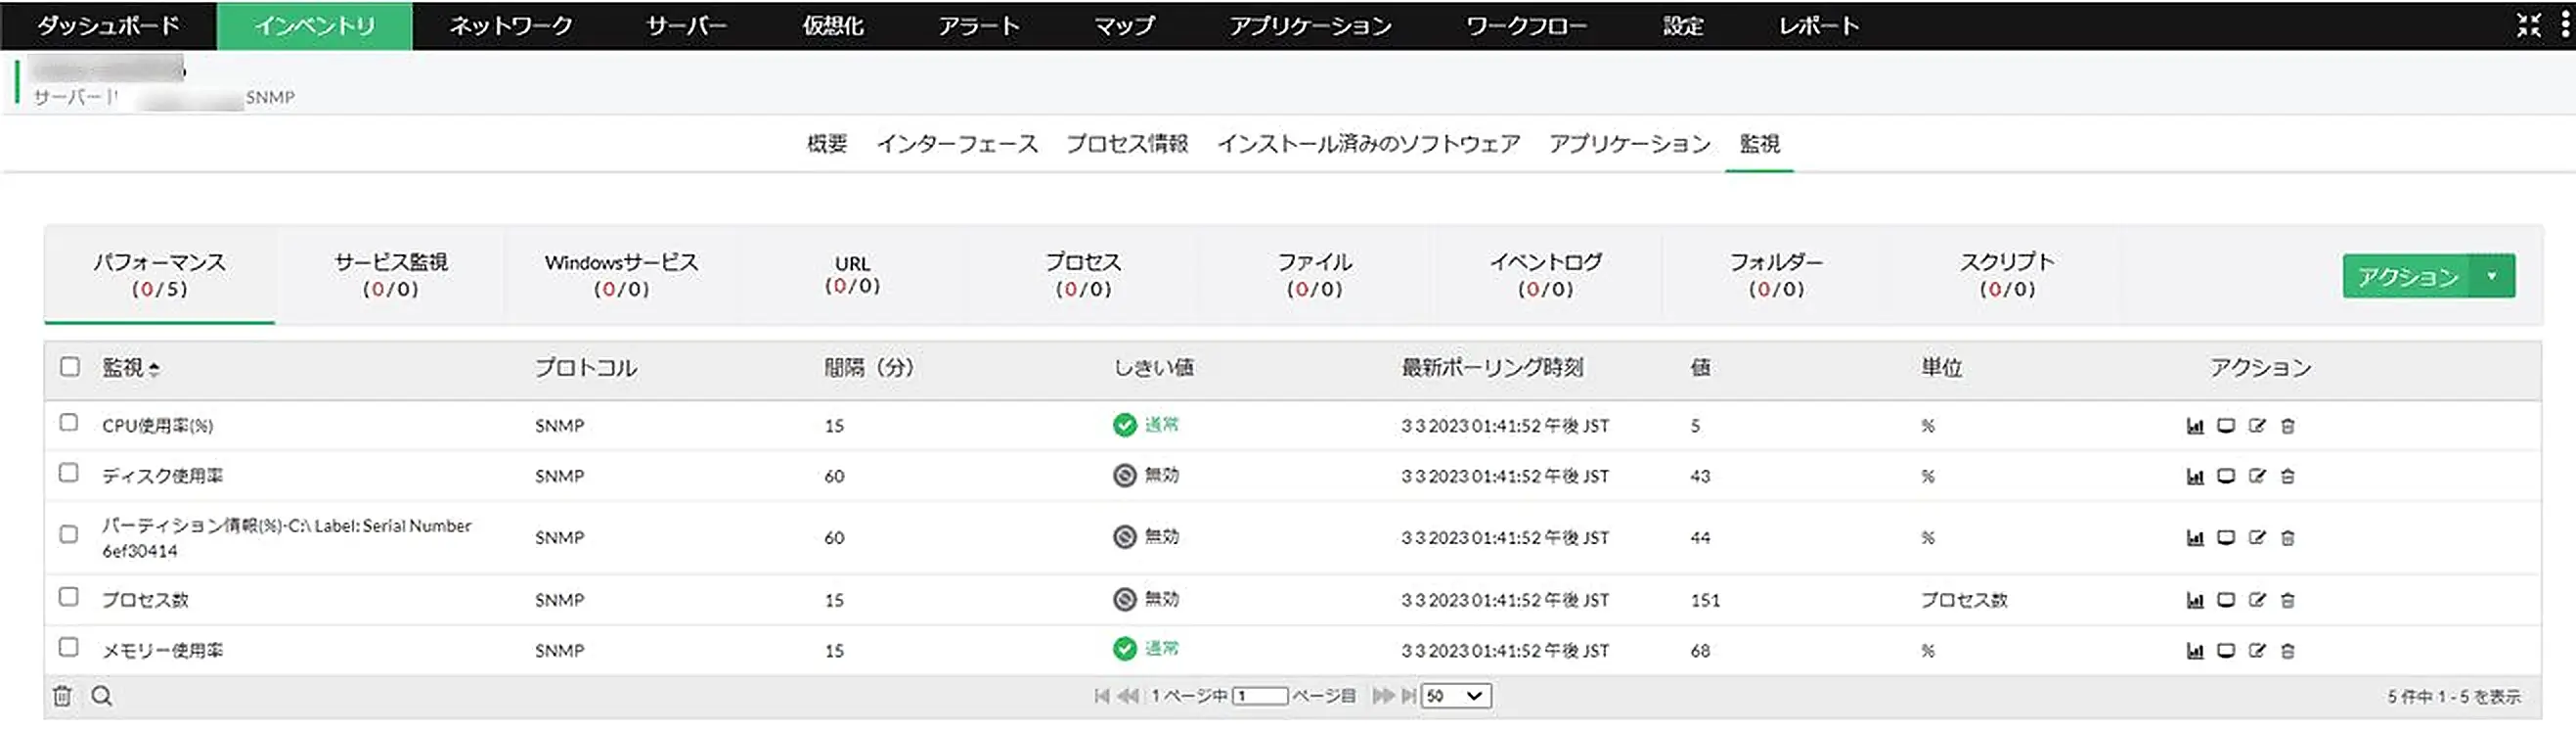Click monitor icon in パーティション情報 row
Screen dimensions: 2576x730
tap(2225, 538)
